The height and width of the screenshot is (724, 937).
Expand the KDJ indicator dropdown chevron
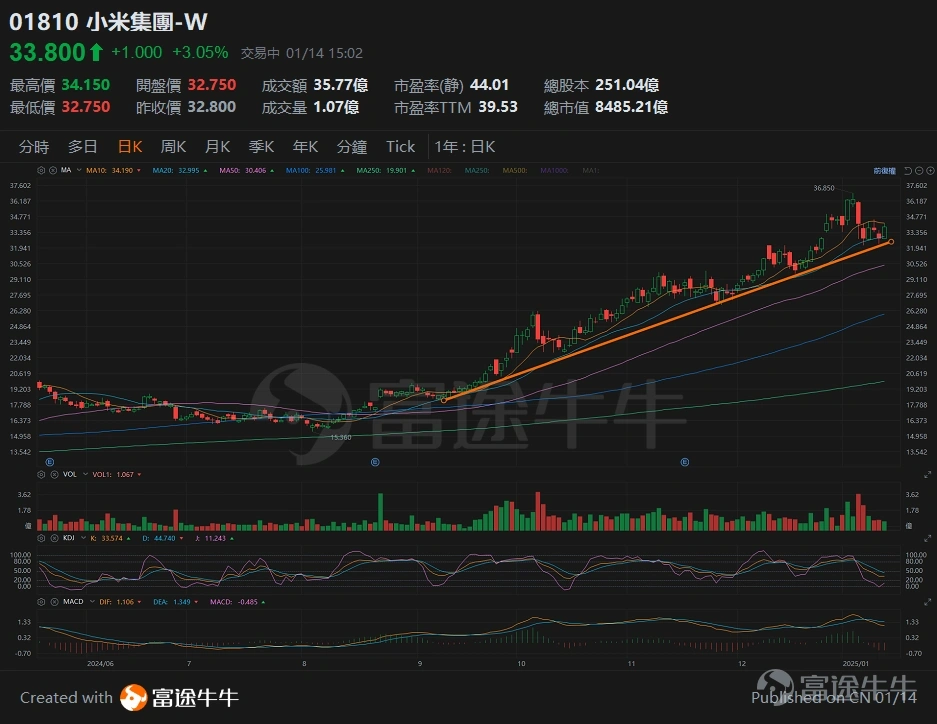(x=83, y=538)
